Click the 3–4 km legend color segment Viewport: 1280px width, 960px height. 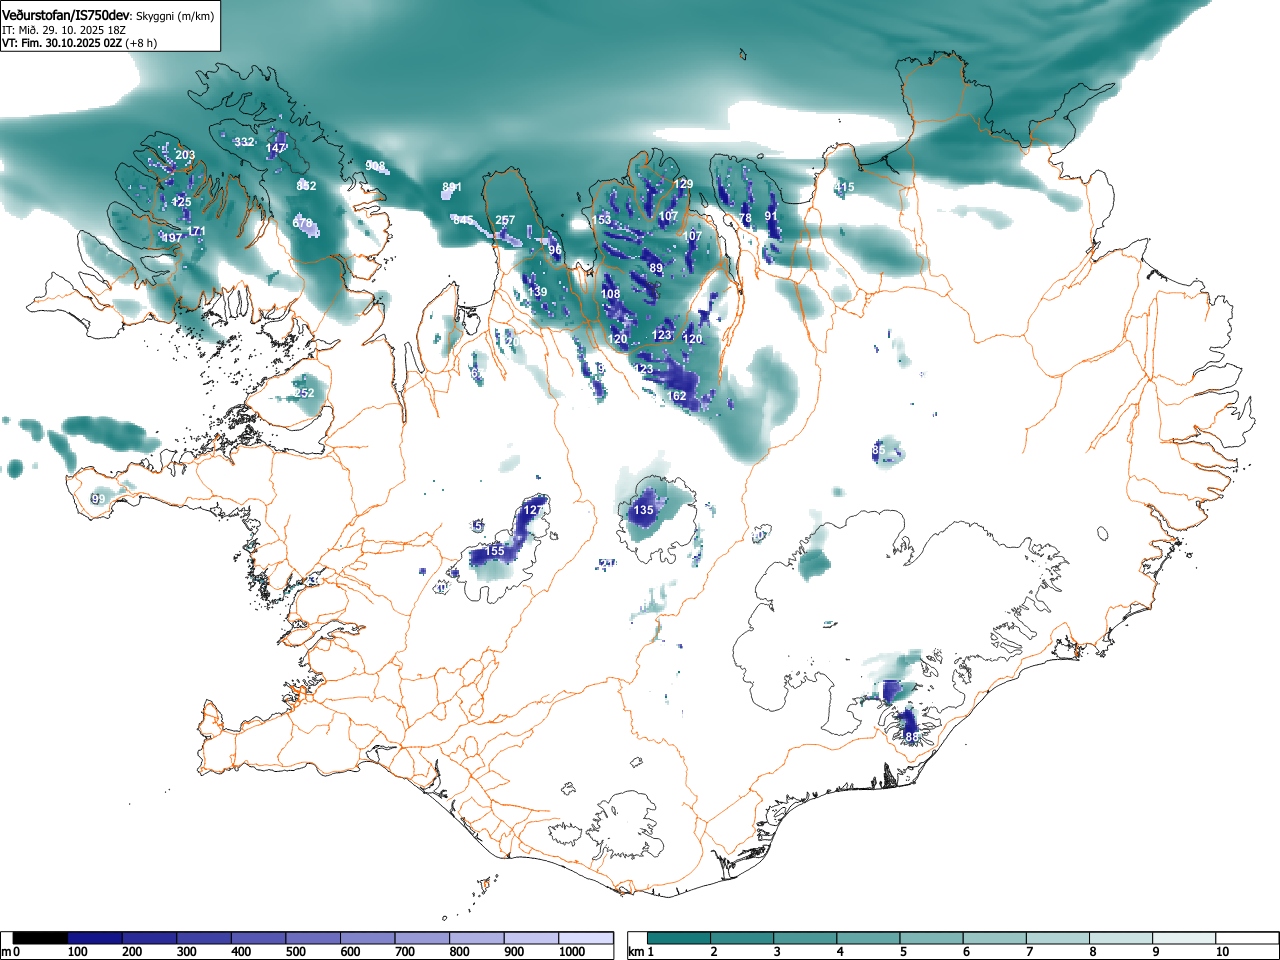point(807,938)
